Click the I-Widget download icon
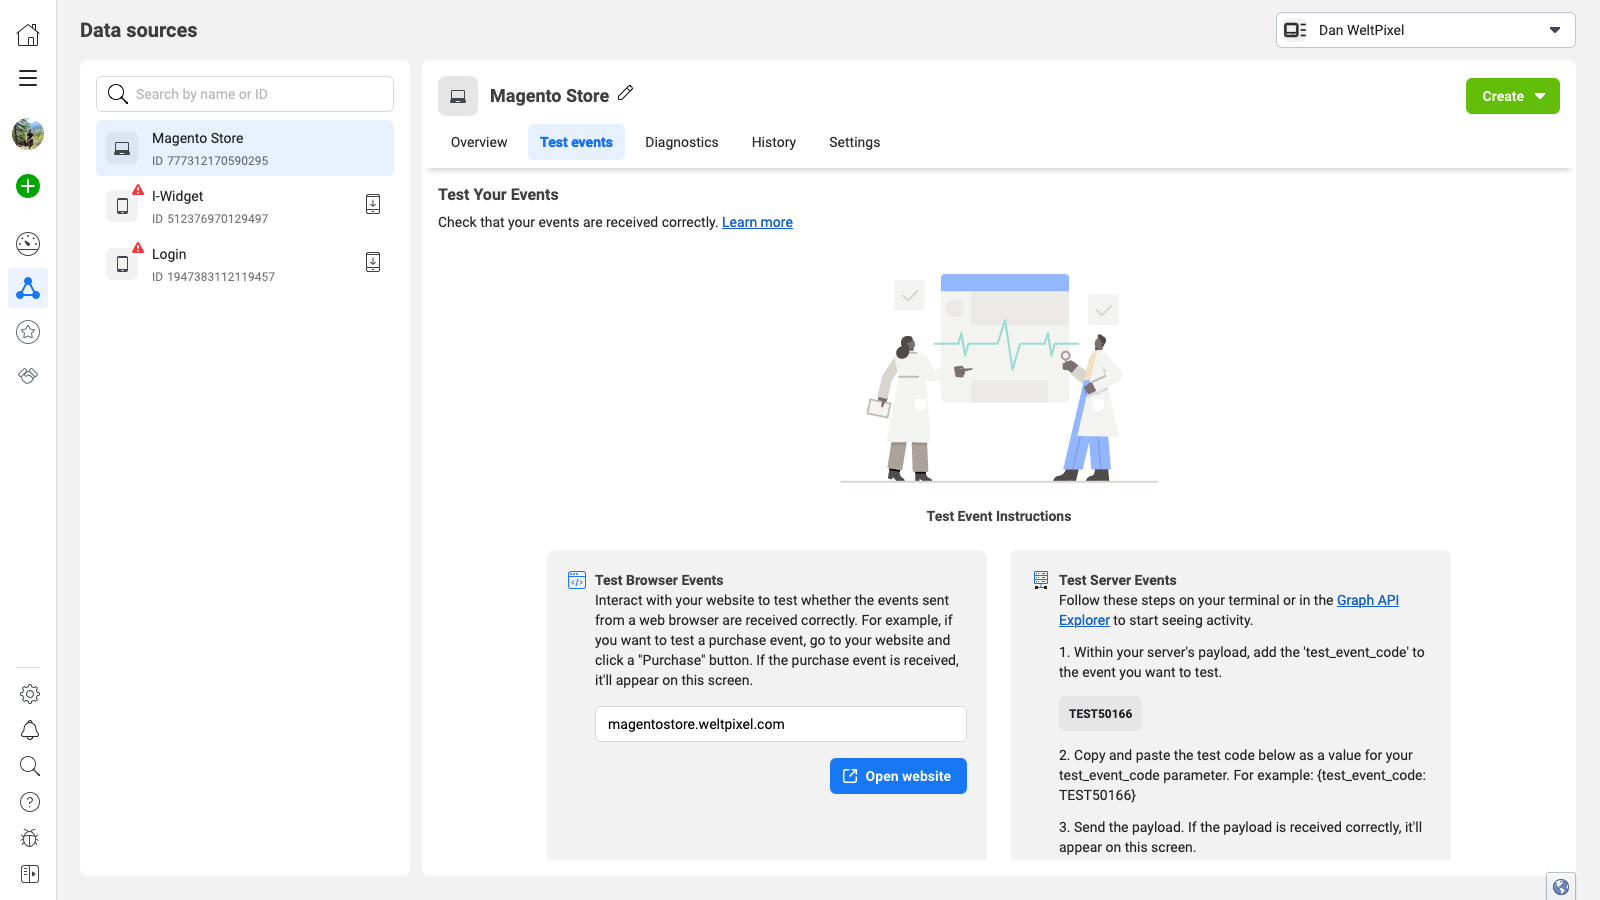Screen dimensions: 1600x900 point(373,204)
